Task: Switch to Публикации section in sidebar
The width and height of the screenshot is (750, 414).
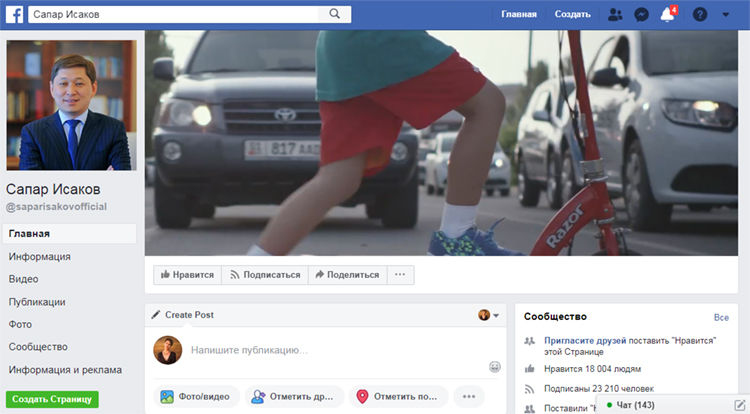Action: [x=37, y=301]
